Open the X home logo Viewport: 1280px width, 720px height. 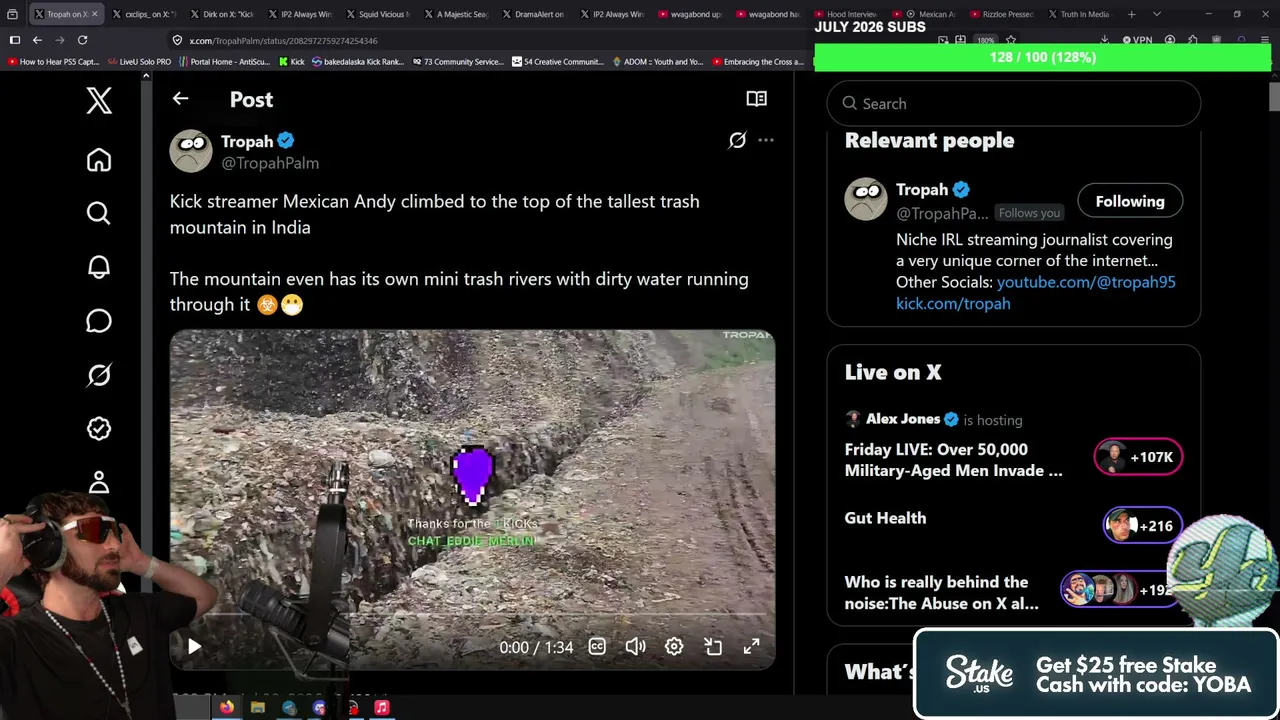[98, 100]
